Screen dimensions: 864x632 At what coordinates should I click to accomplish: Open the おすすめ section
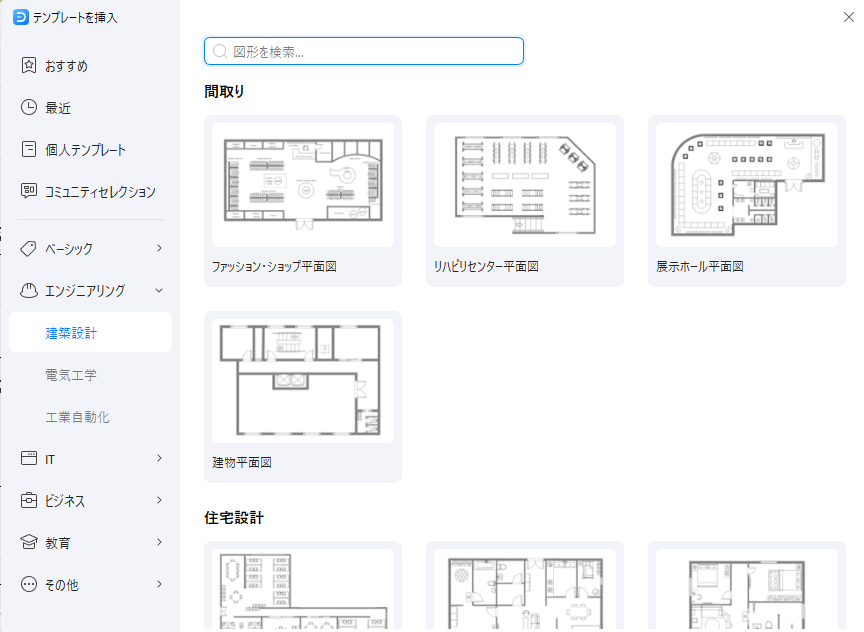click(90, 66)
